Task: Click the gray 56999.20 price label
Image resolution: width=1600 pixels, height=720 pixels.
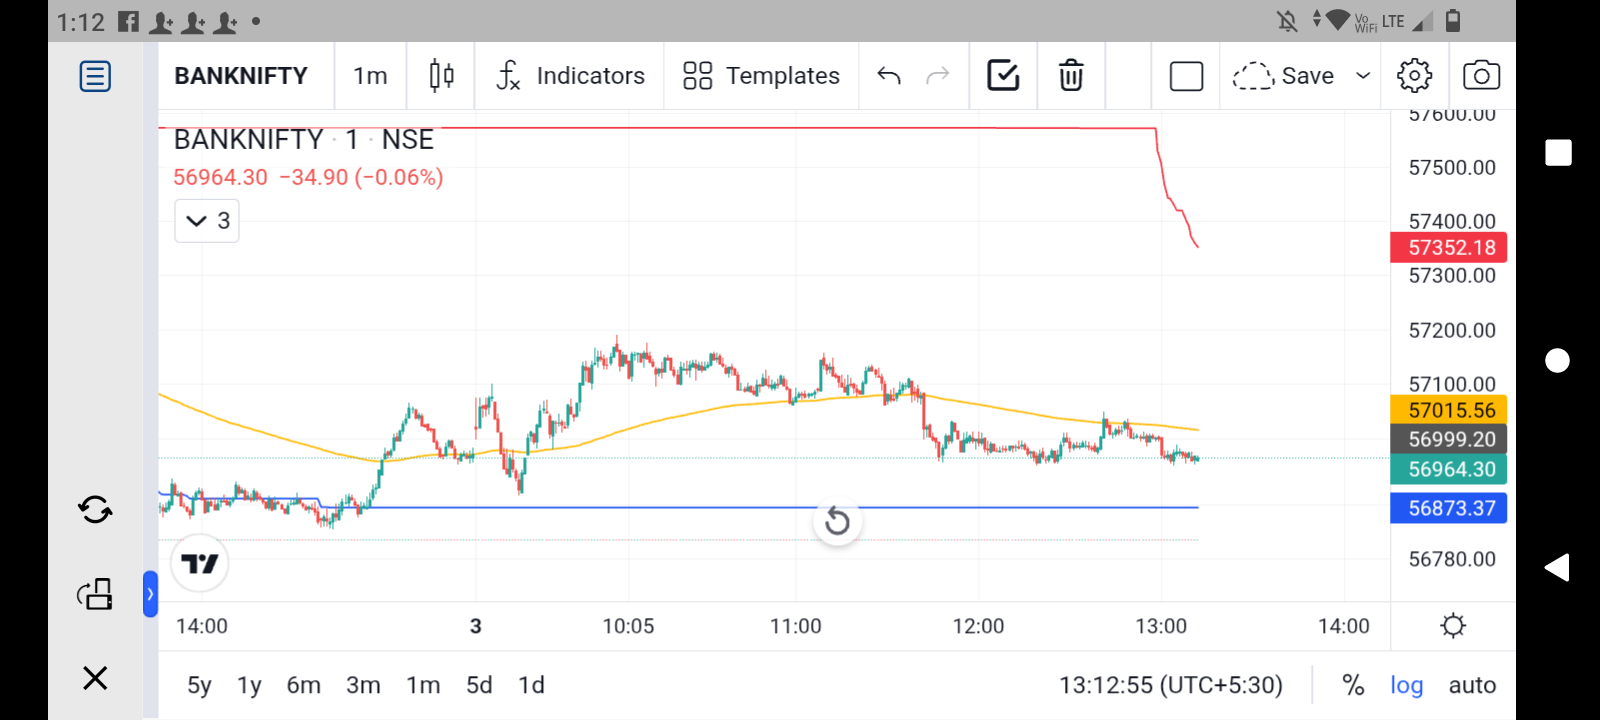Action: (1449, 439)
